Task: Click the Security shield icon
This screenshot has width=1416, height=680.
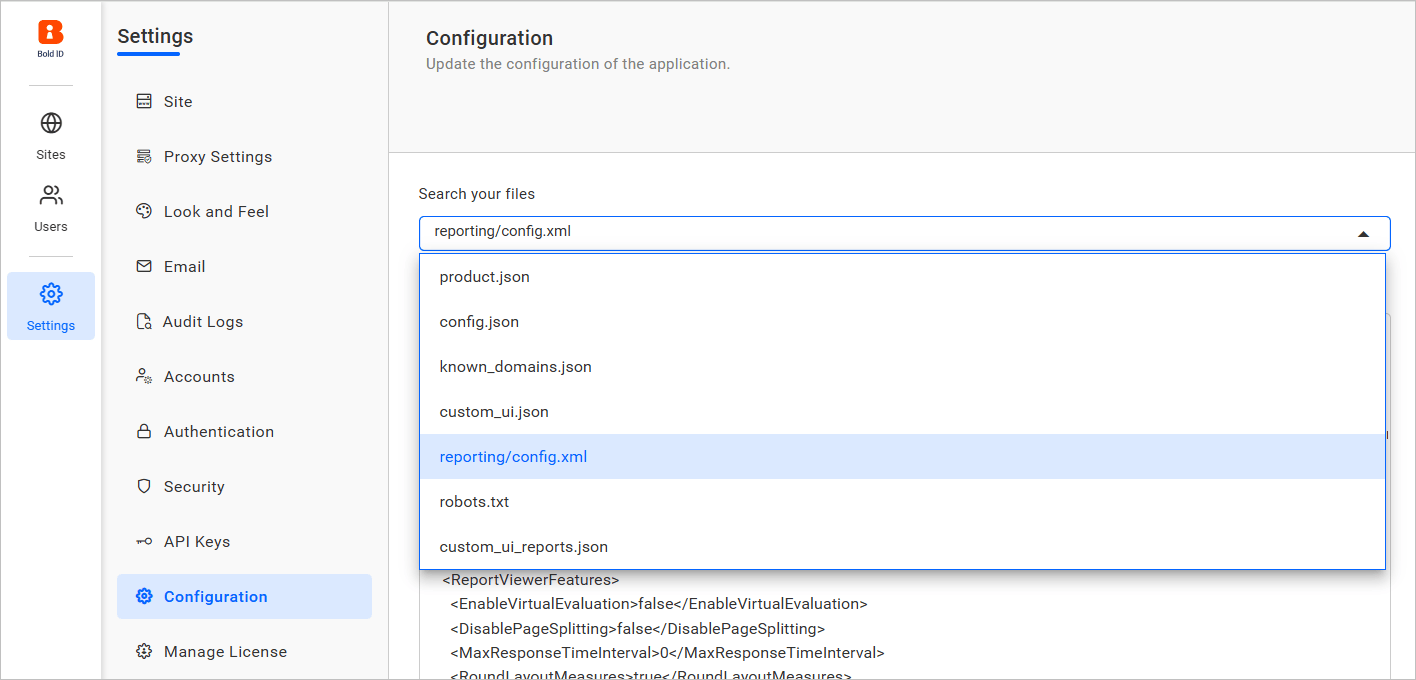Action: click(143, 486)
